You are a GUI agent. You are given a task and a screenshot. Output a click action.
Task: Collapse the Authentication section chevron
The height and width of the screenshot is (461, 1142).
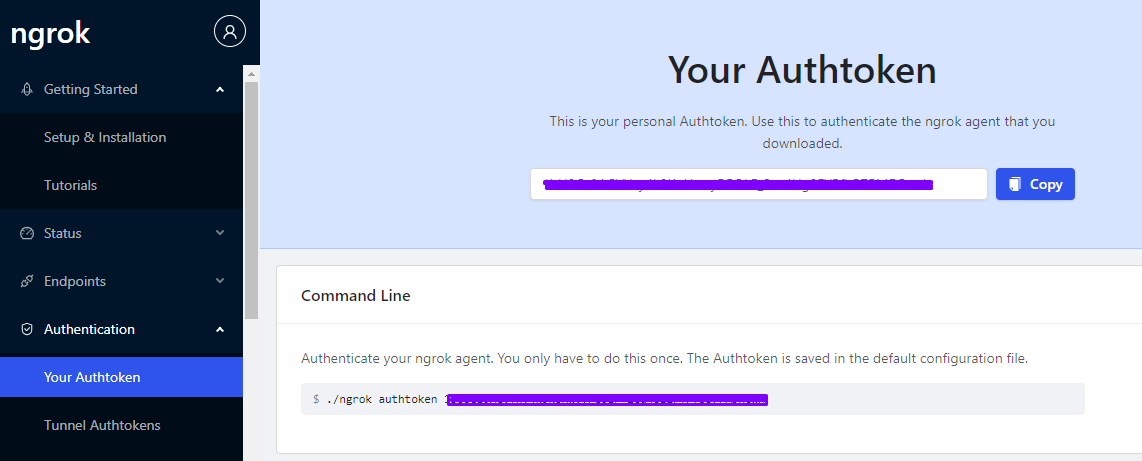[220, 329]
